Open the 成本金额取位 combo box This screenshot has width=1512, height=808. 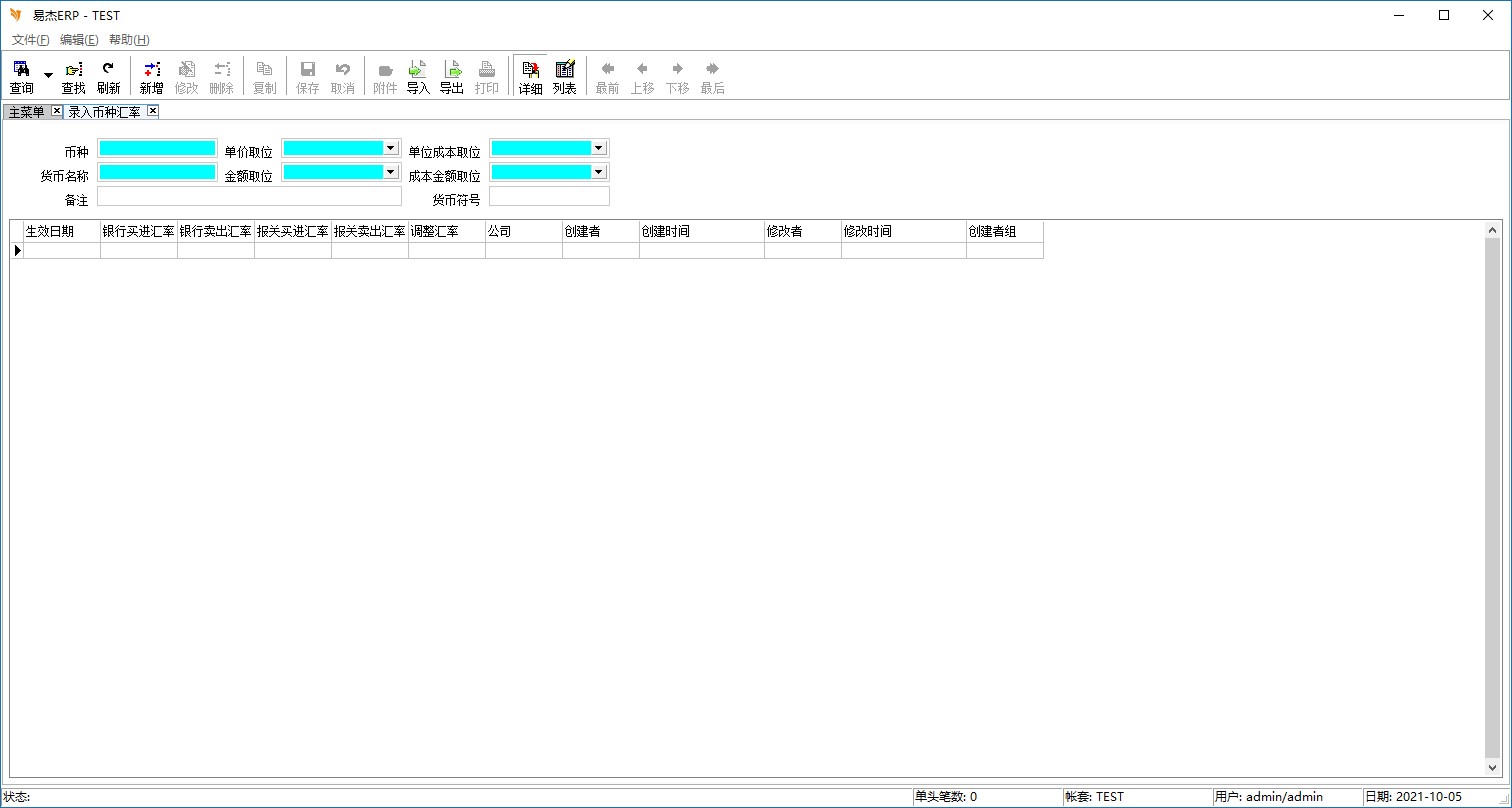[599, 172]
